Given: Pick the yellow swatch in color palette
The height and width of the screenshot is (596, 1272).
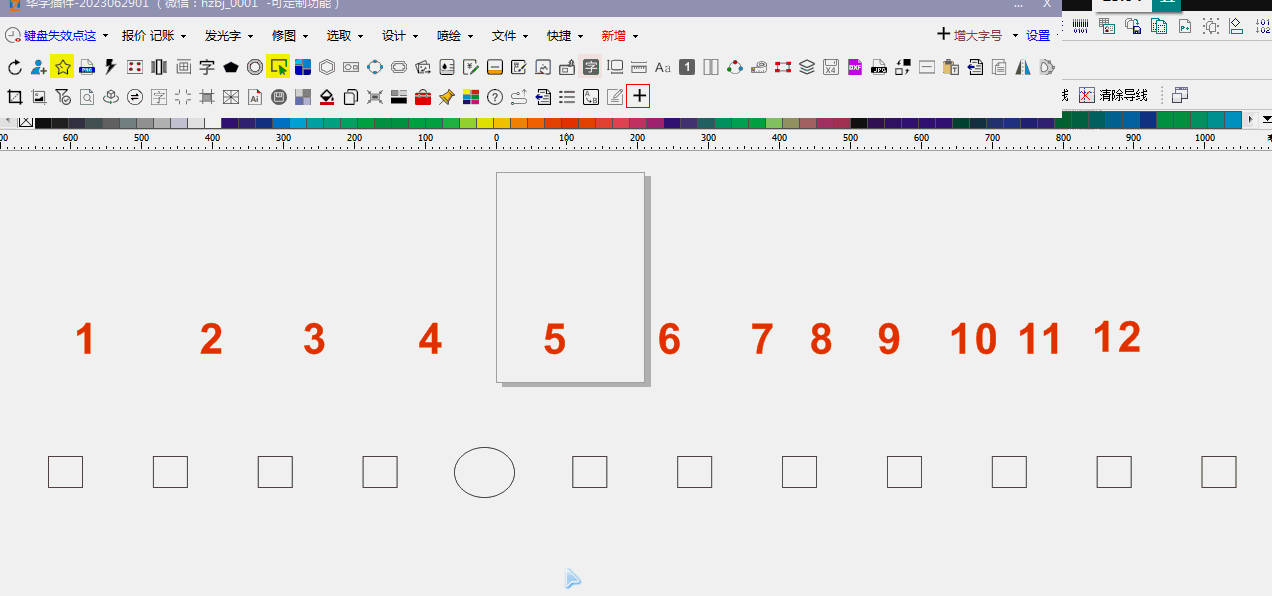Looking at the screenshot, I should tap(485, 122).
